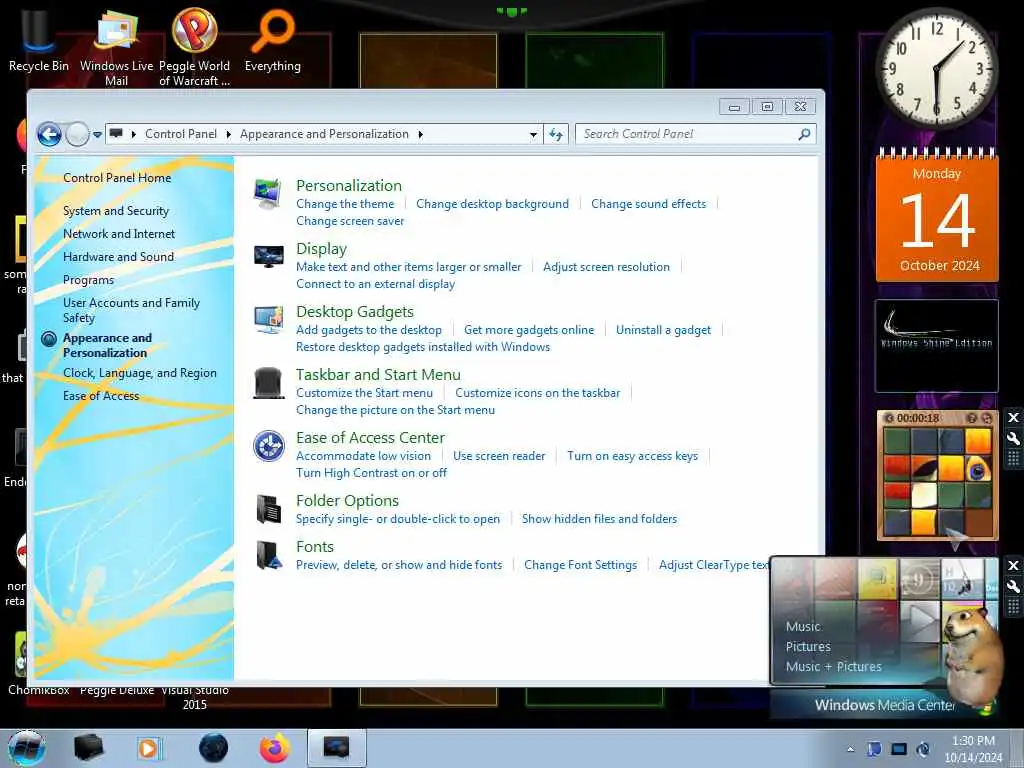1024x768 pixels.
Task: Pause the puzzle gadget timer icon
Action: (889, 418)
